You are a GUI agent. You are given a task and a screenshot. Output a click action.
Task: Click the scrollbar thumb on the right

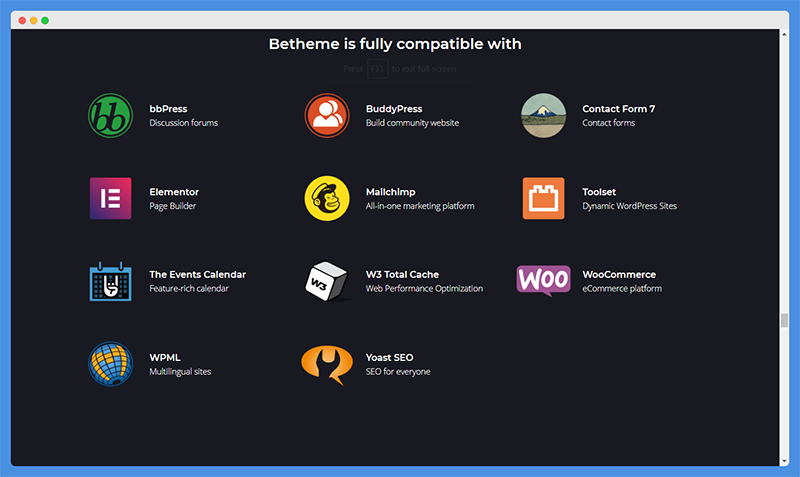(784, 320)
